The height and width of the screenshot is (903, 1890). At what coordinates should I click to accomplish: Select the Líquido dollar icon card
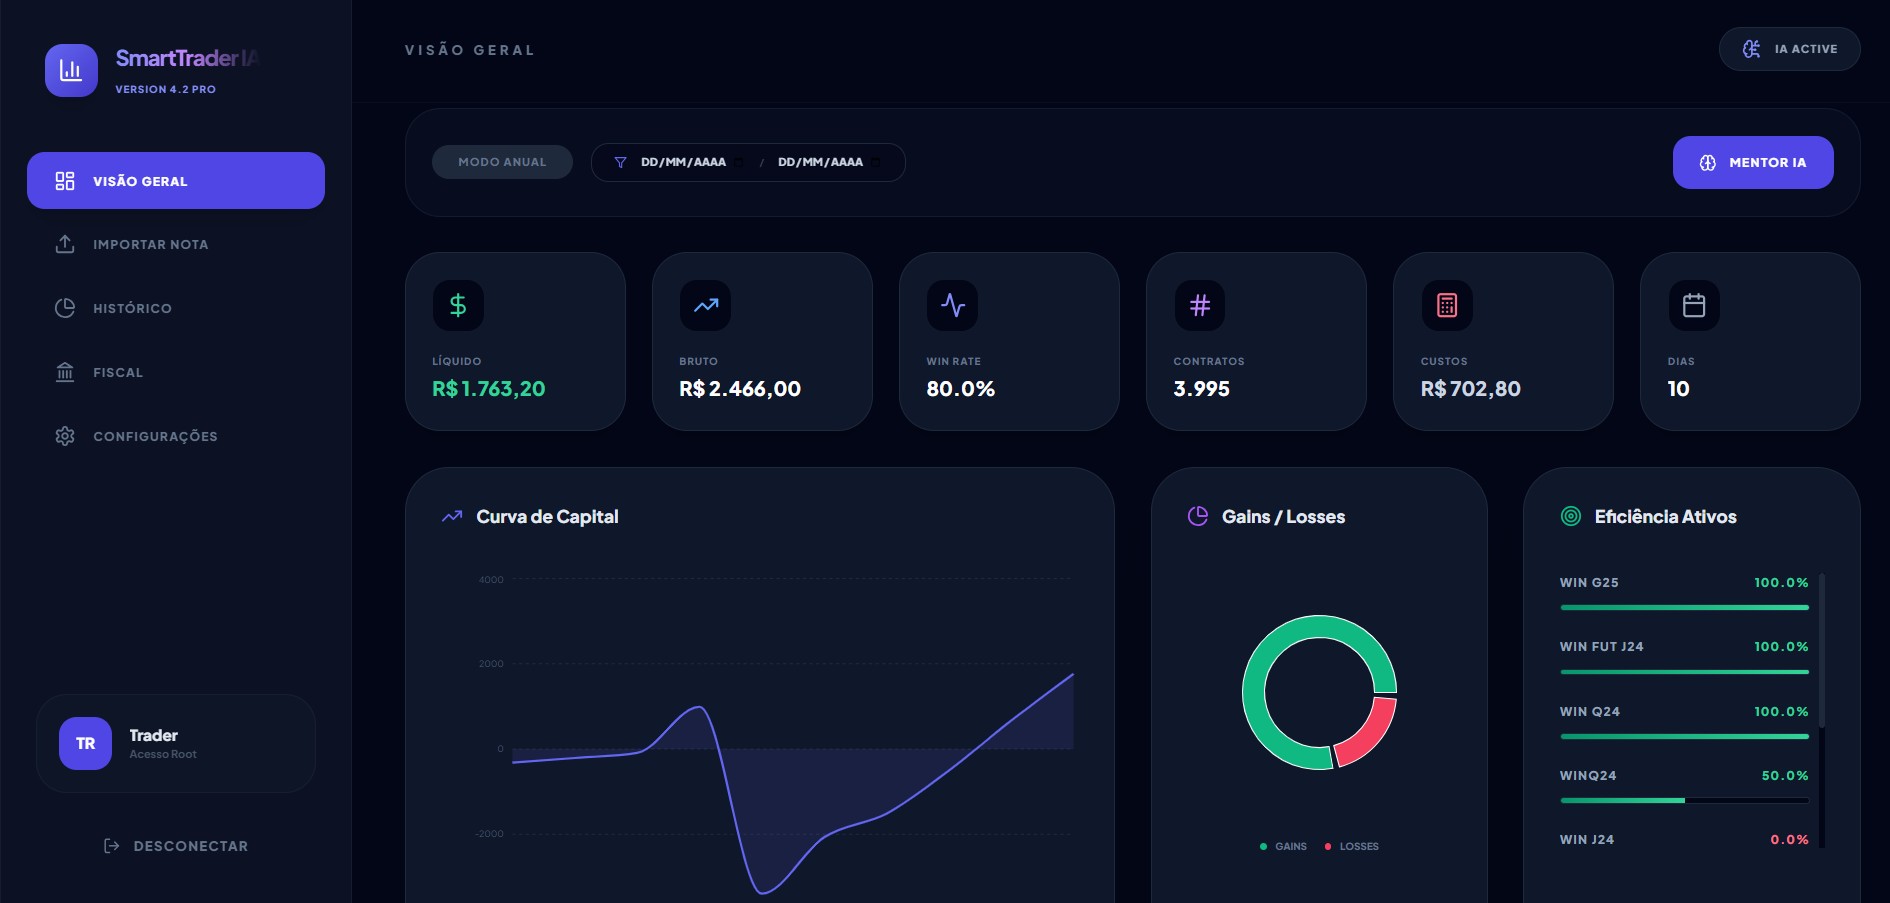click(459, 306)
